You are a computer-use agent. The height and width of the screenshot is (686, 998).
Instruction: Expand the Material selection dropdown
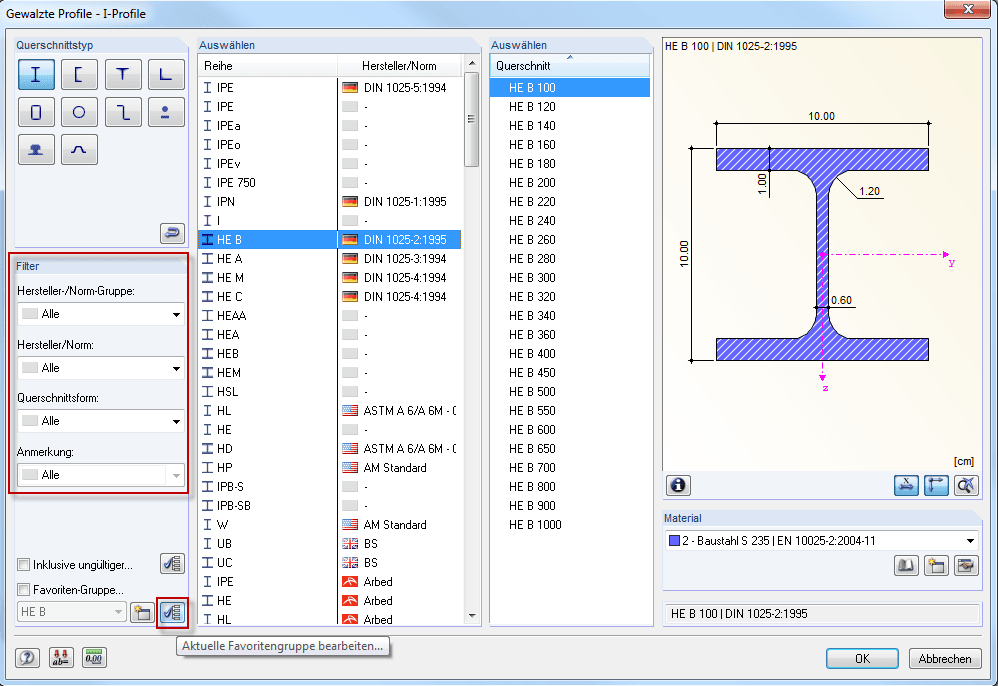tap(822, 541)
